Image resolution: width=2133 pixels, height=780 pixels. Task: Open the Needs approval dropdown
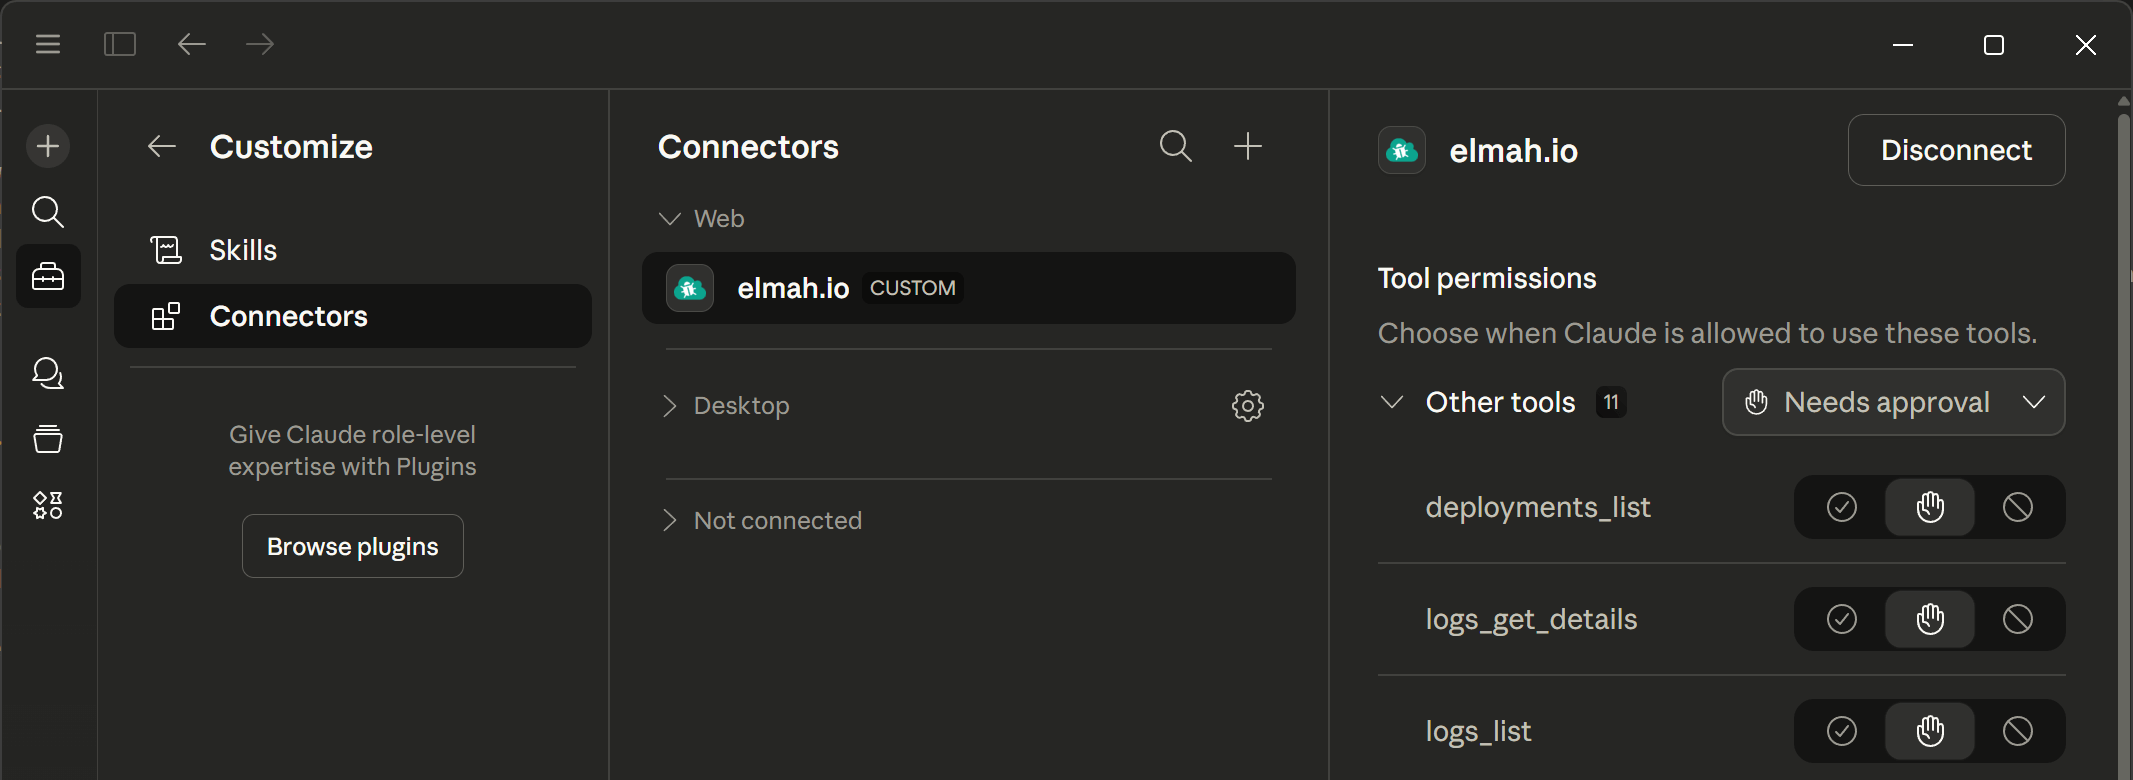point(1893,402)
